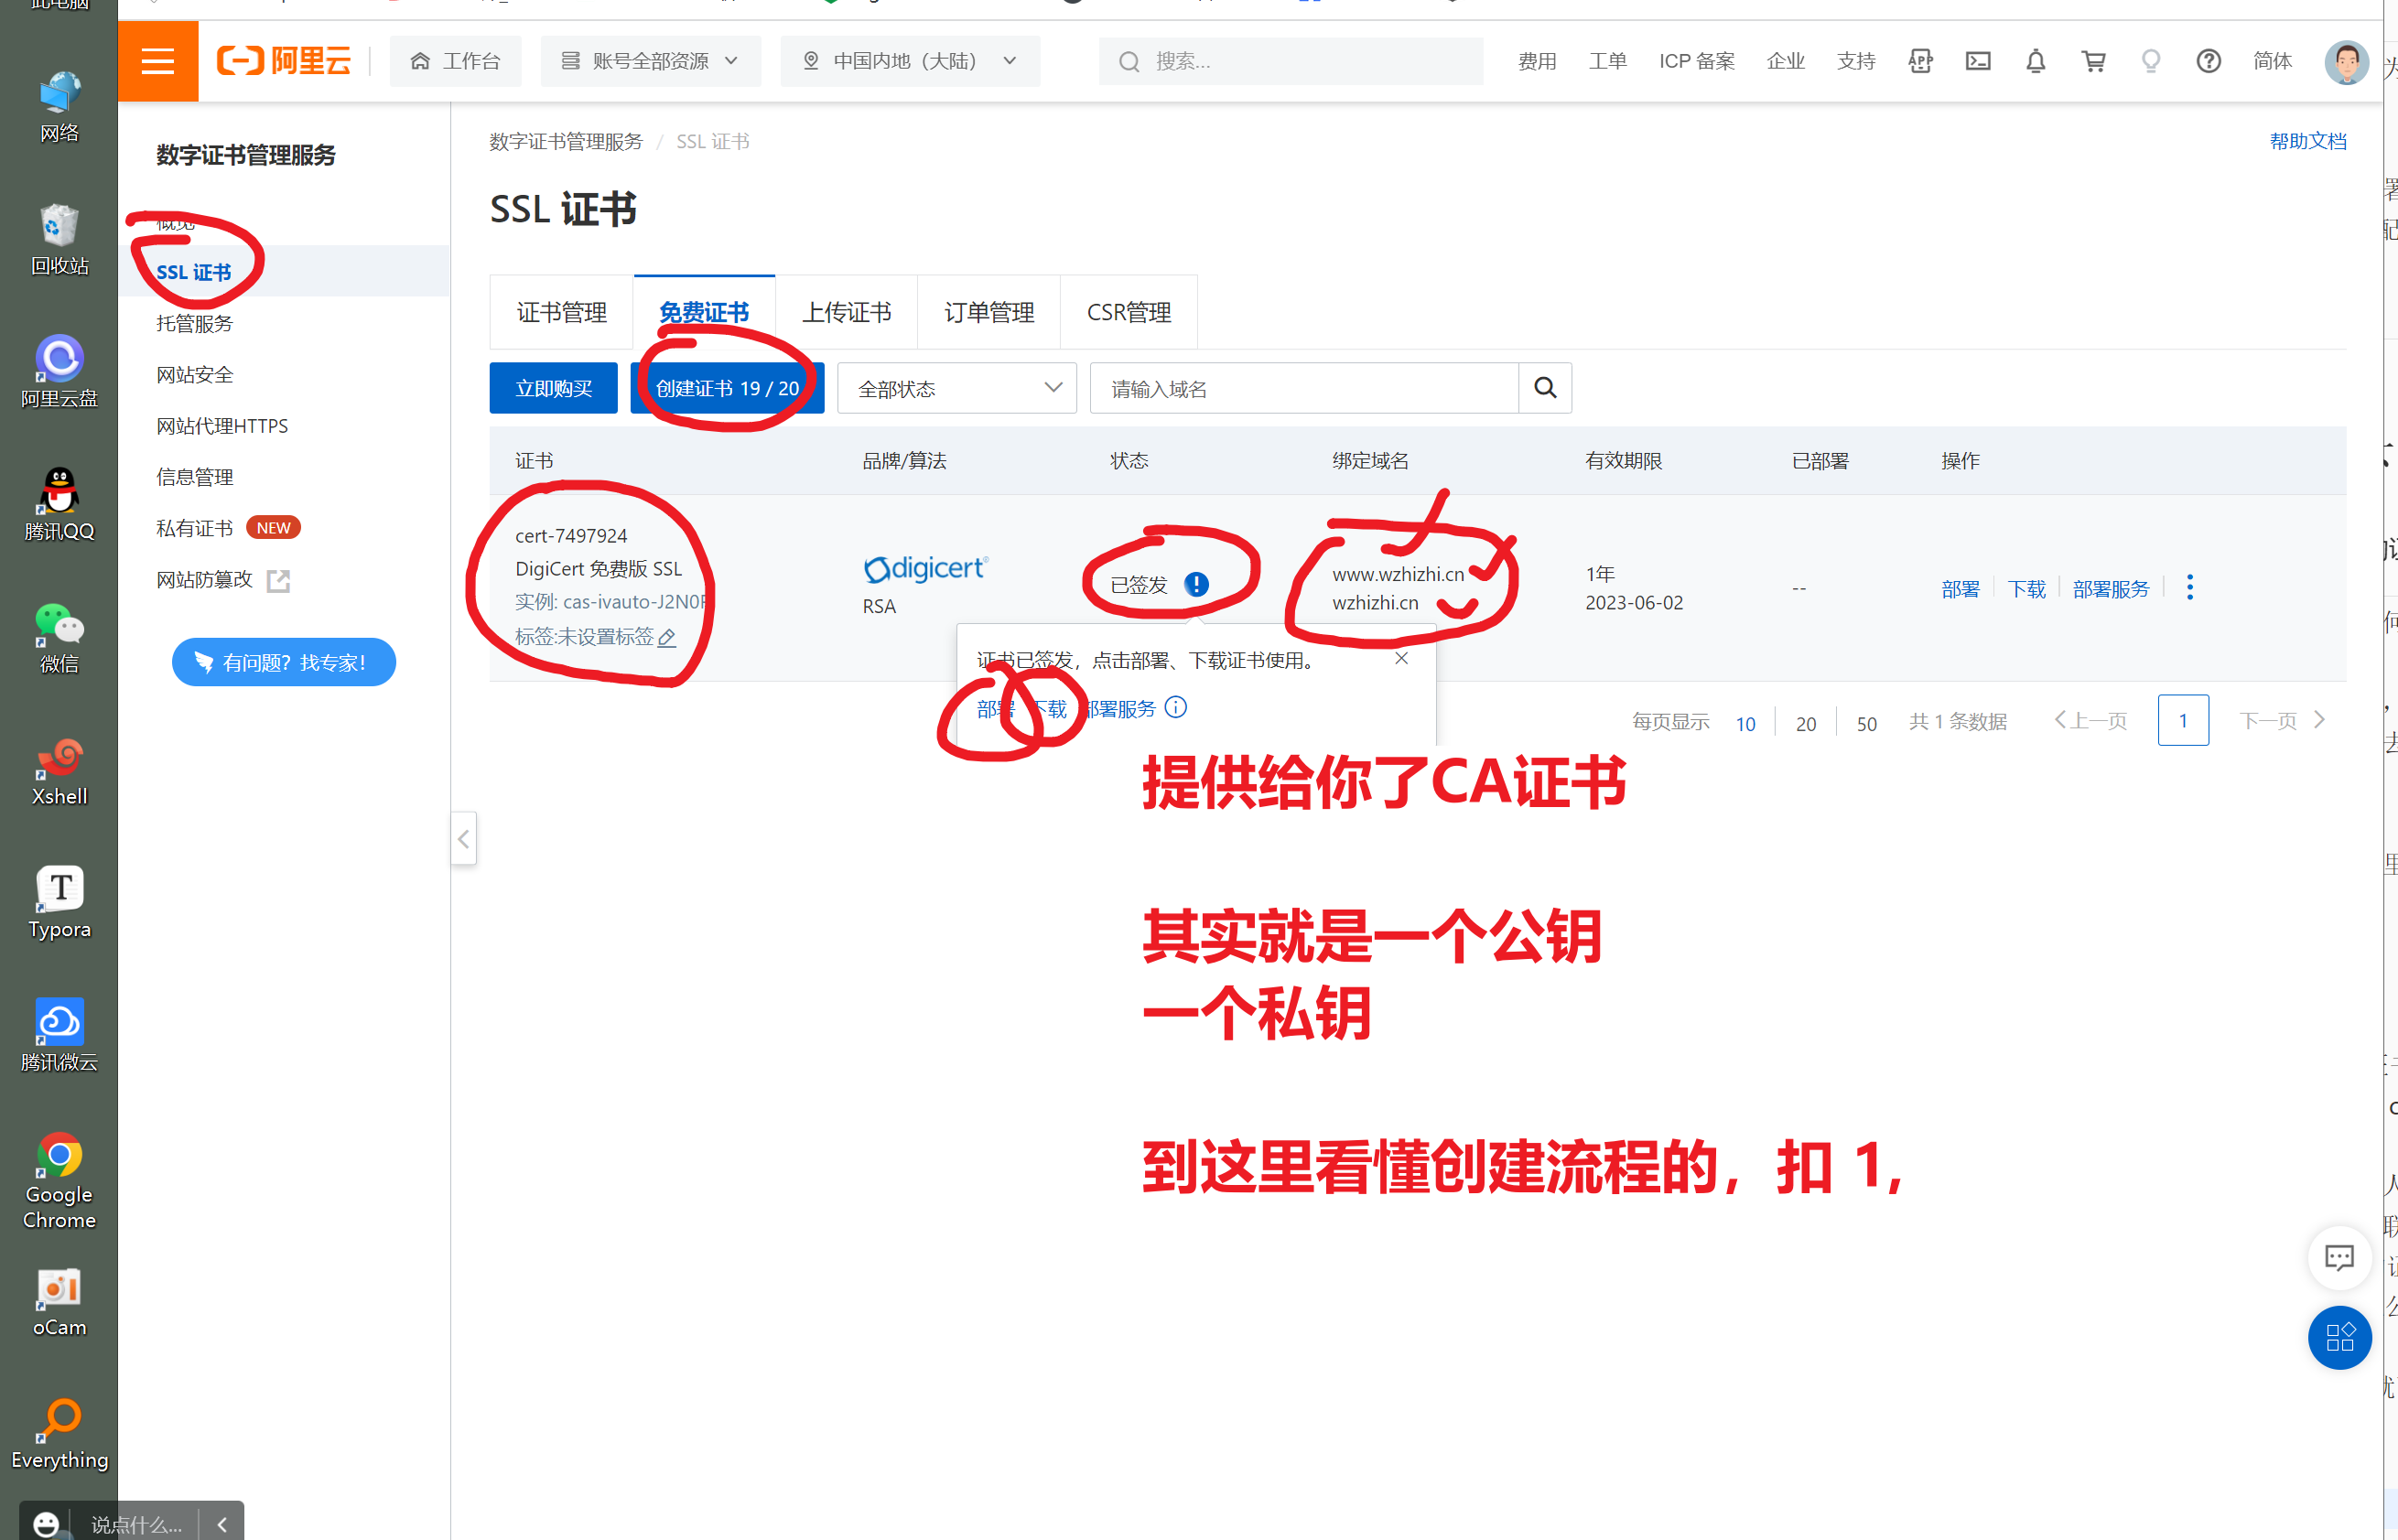This screenshot has height=1540, width=2398.
Task: Switch to CSR管理 tab
Action: tap(1128, 312)
